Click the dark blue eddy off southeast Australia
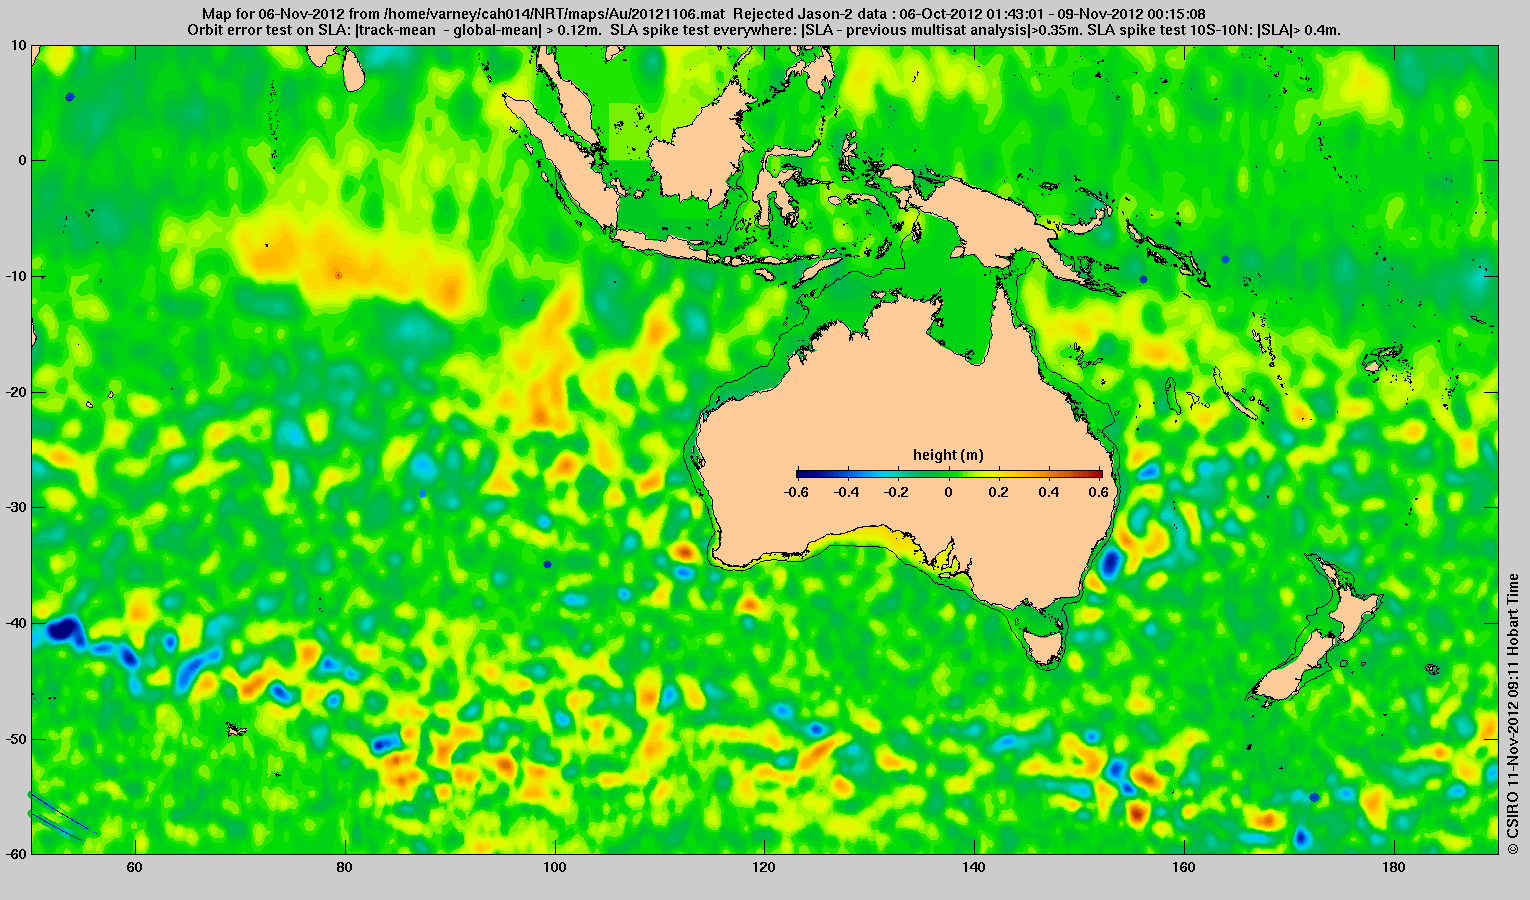 point(1110,563)
